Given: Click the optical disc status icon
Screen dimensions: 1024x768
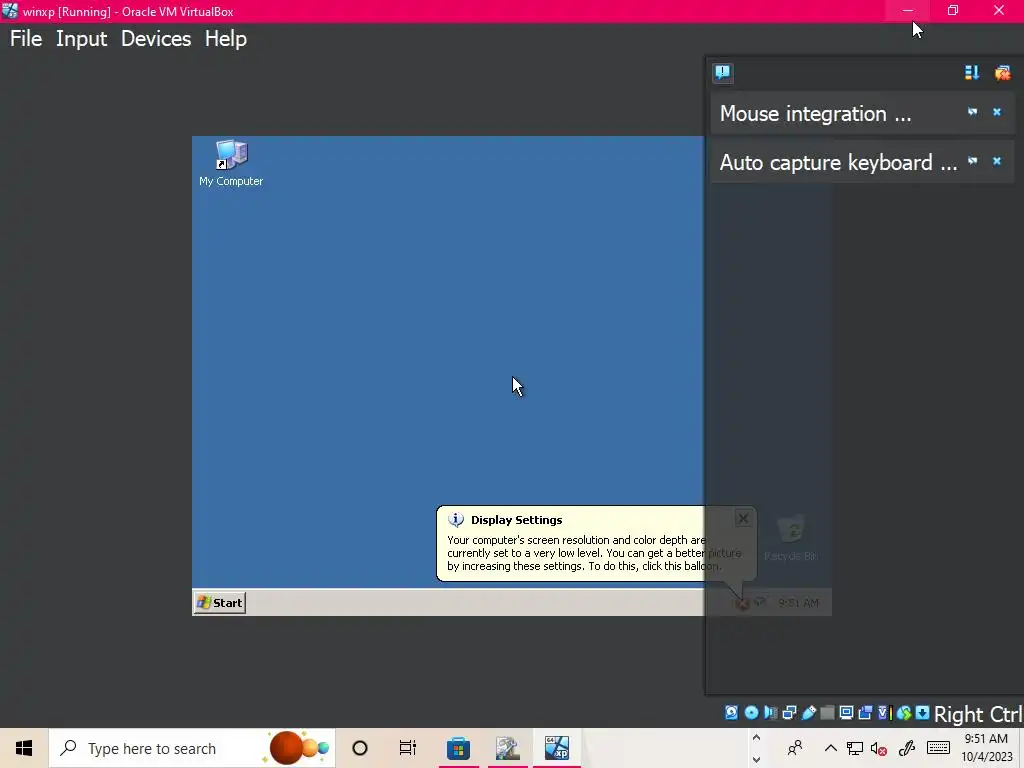Looking at the screenshot, I should [751, 712].
